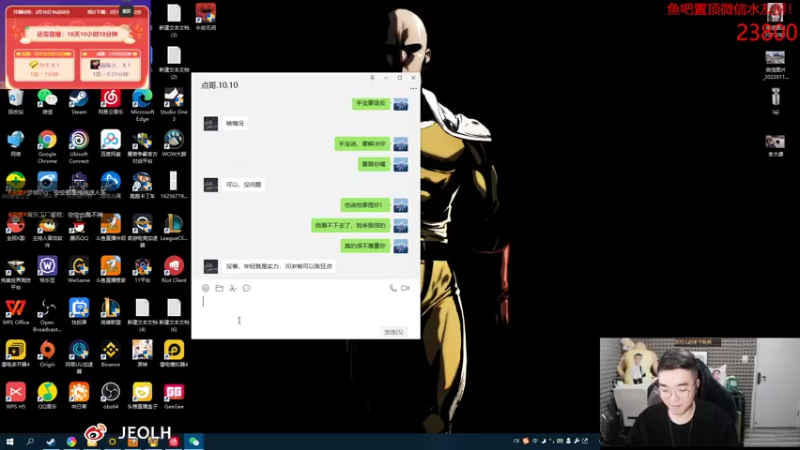Image resolution: width=800 pixels, height=450 pixels.
Task: Open the 11 platform desktop shortcut
Action: [x=142, y=270]
